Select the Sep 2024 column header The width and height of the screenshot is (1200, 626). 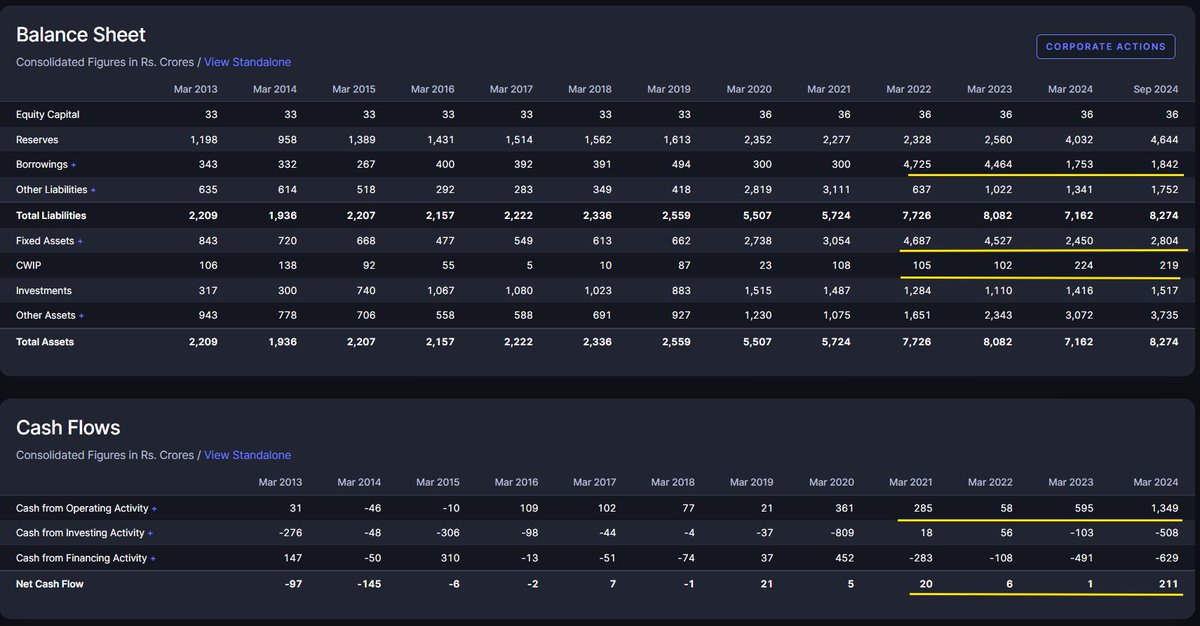[1155, 88]
